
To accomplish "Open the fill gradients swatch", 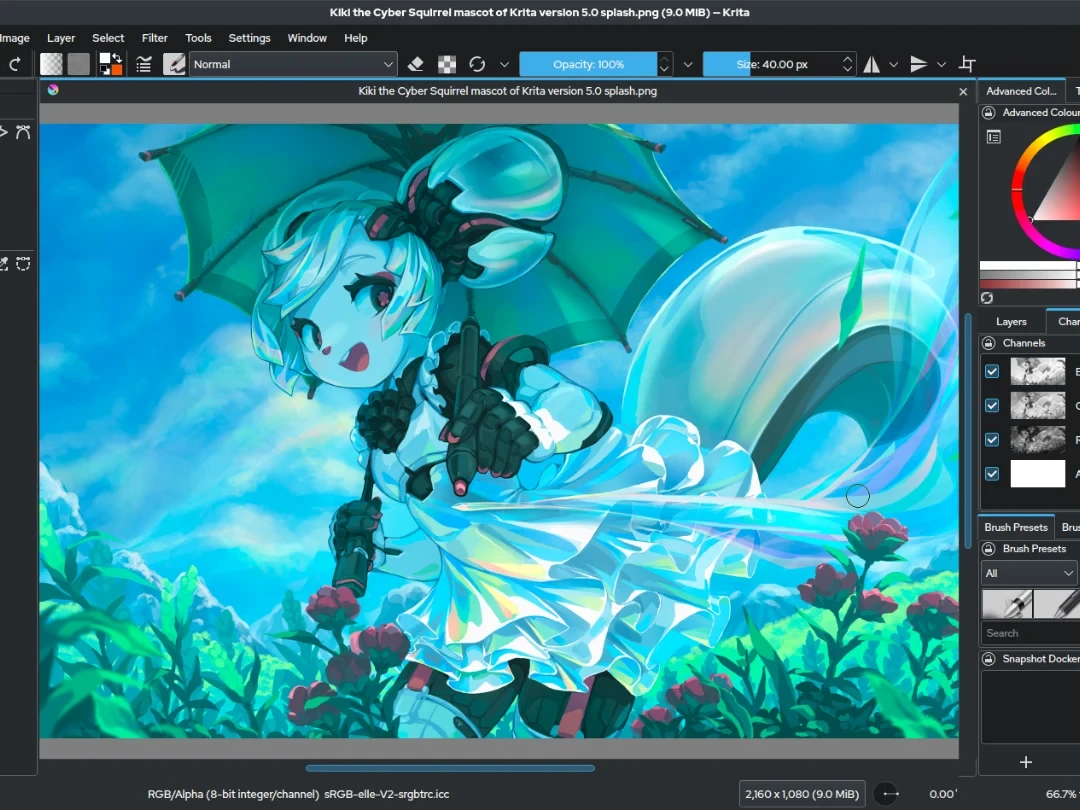I will [51, 64].
